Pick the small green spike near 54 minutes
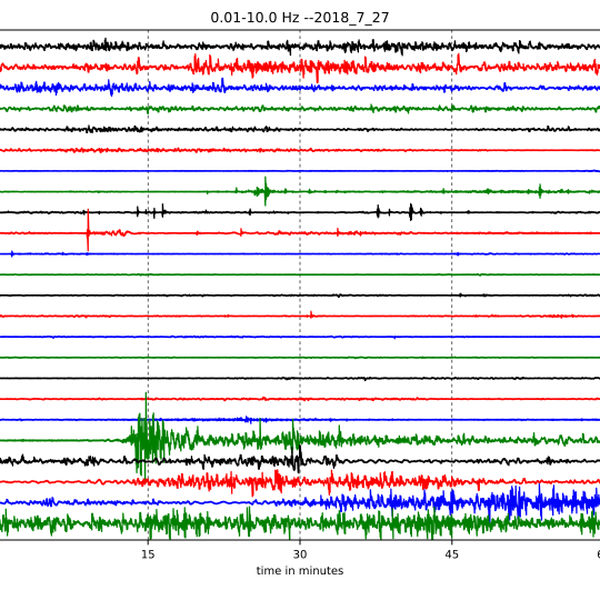 coord(540,189)
